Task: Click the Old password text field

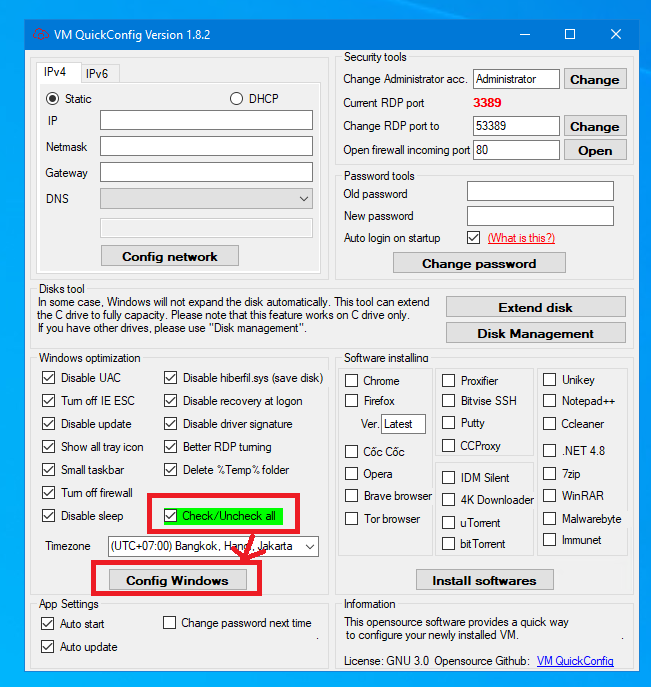Action: pyautogui.click(x=540, y=191)
